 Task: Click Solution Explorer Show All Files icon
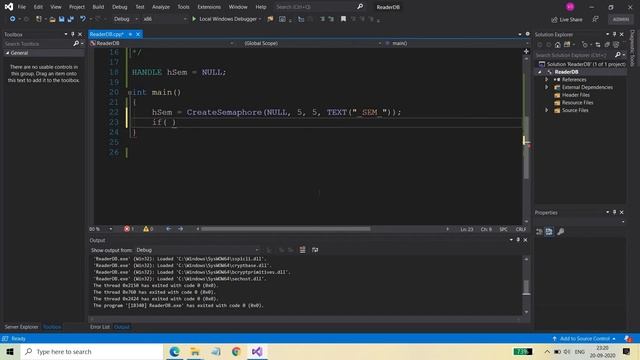tap(616, 45)
